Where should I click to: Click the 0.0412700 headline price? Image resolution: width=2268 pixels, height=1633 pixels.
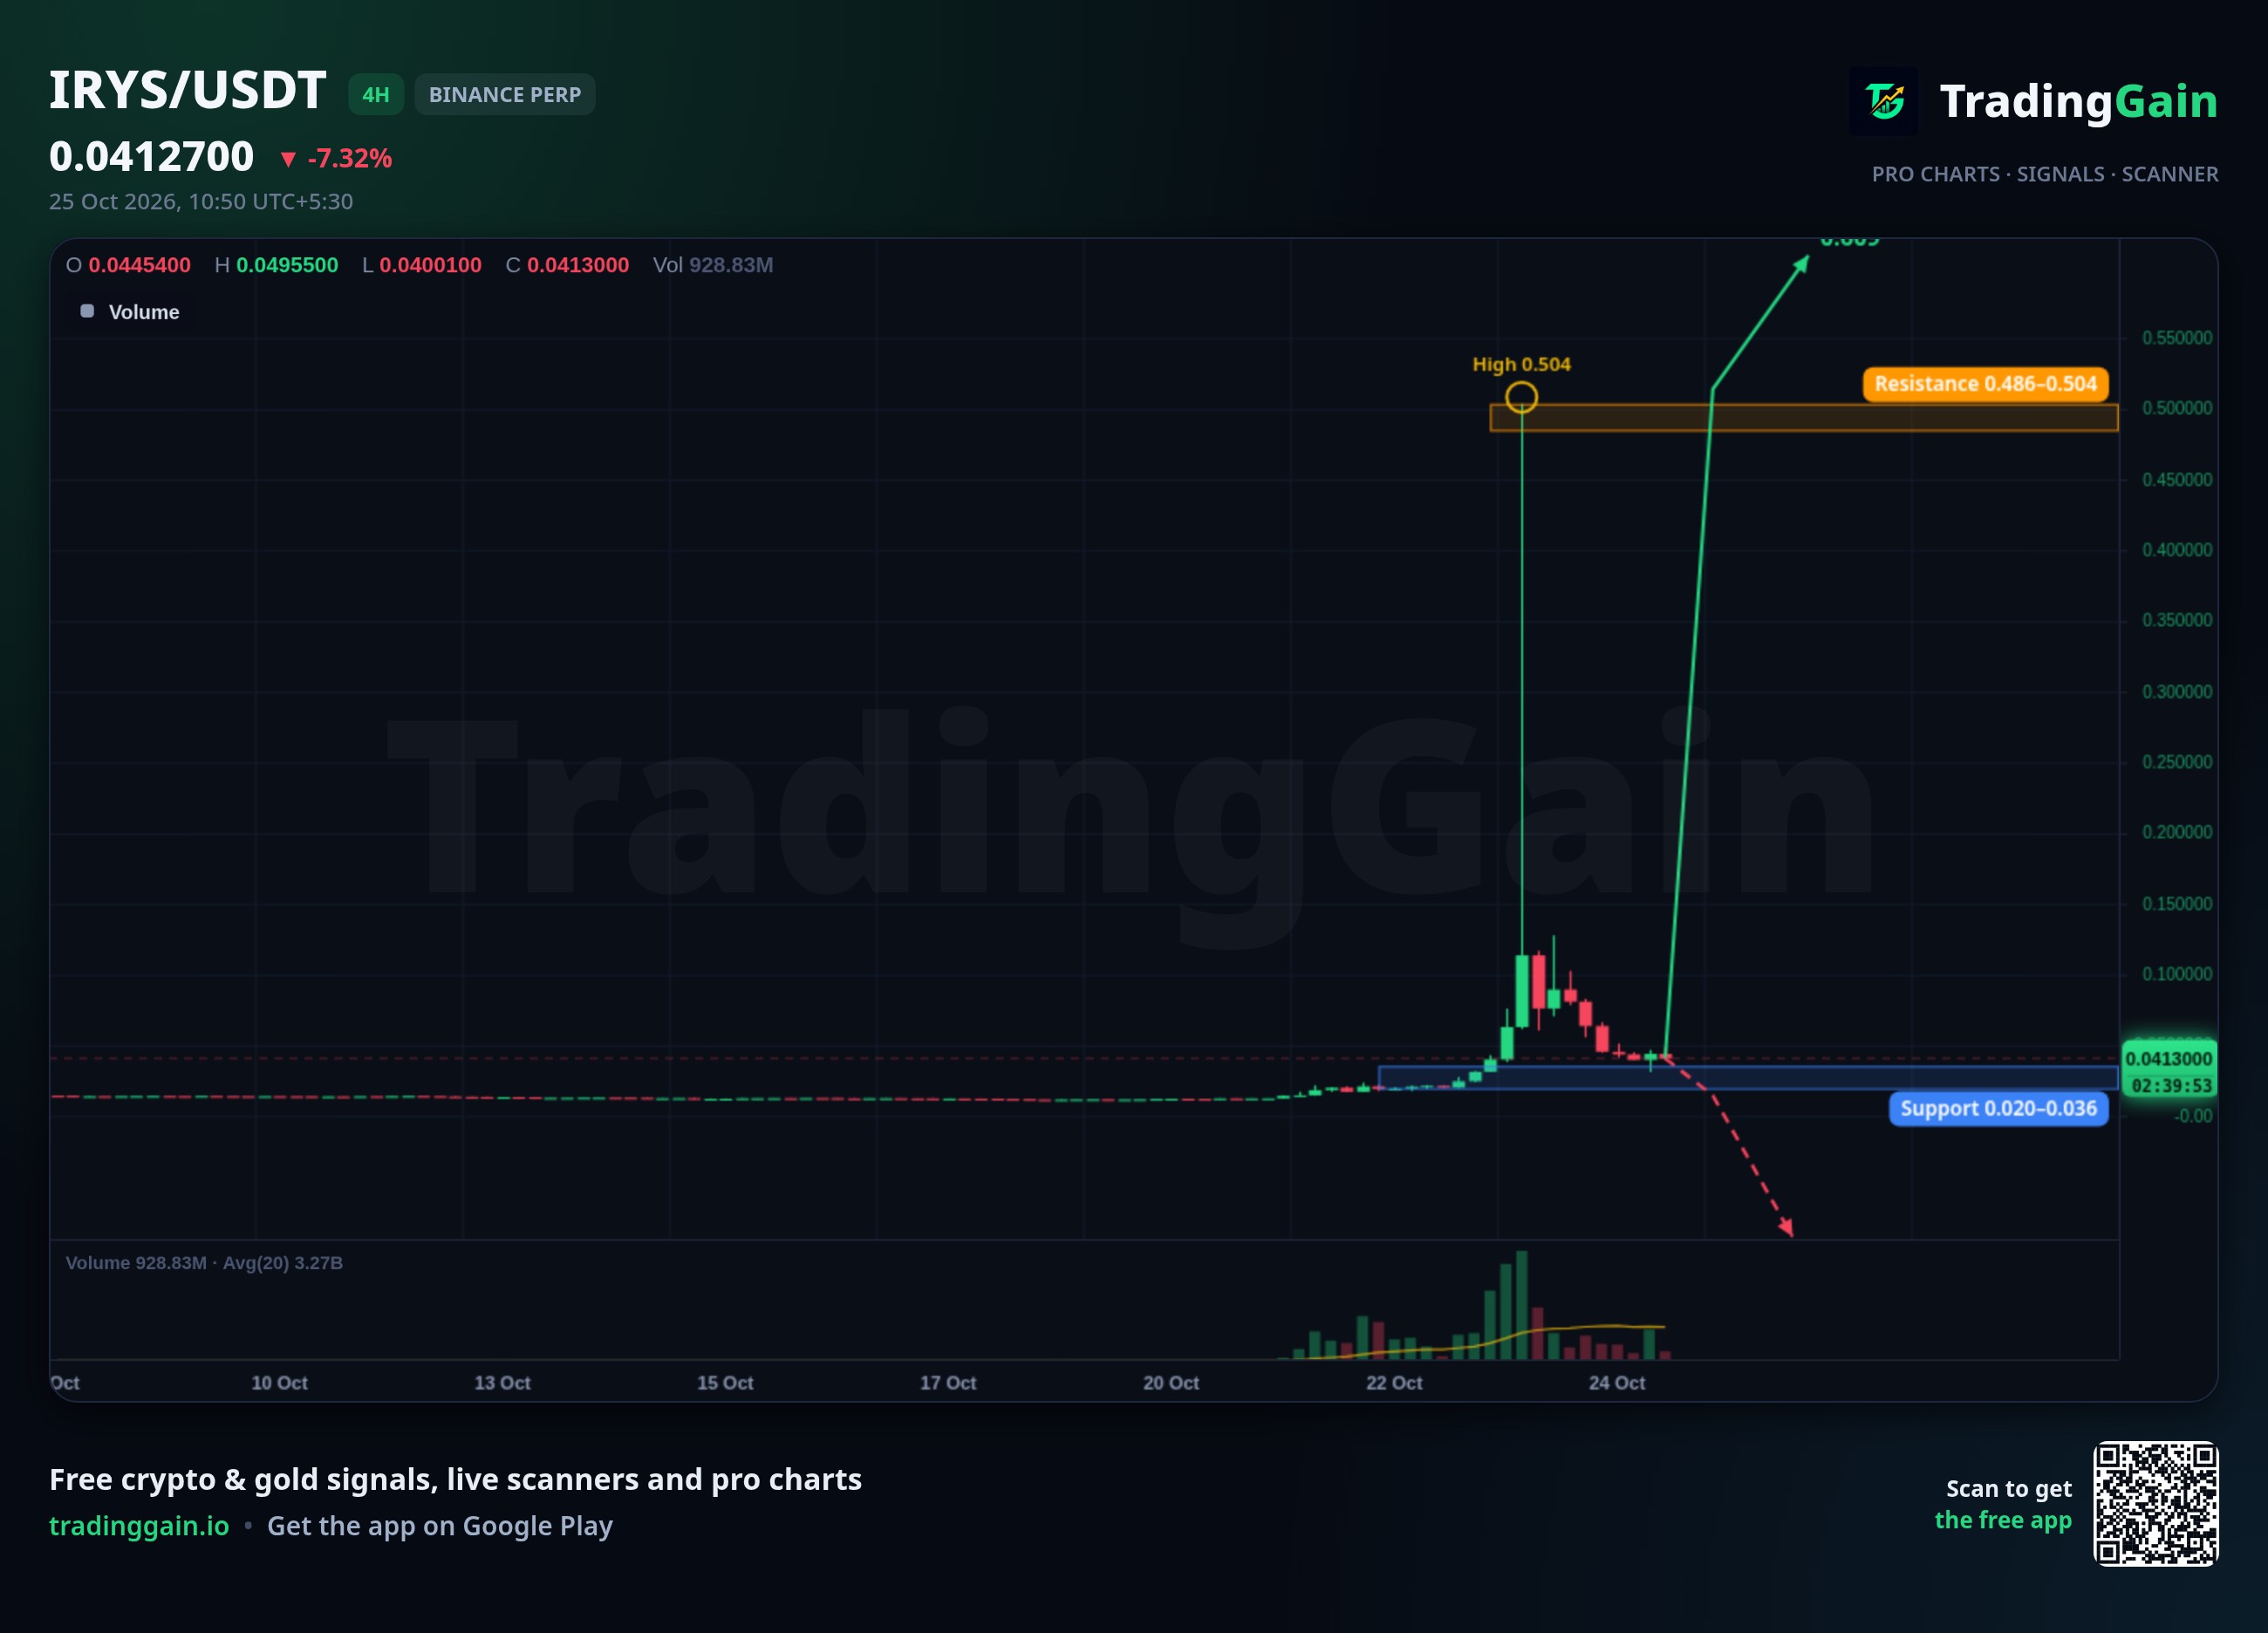point(151,157)
